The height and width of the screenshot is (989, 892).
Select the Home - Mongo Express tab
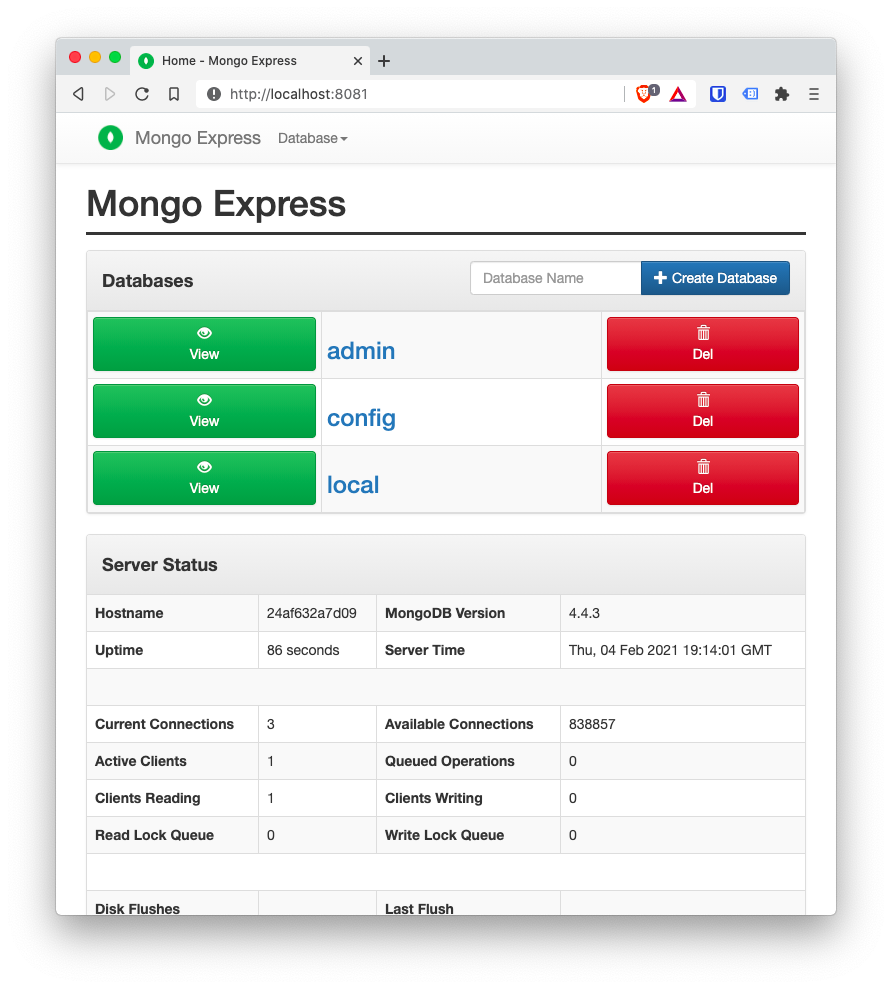[250, 61]
